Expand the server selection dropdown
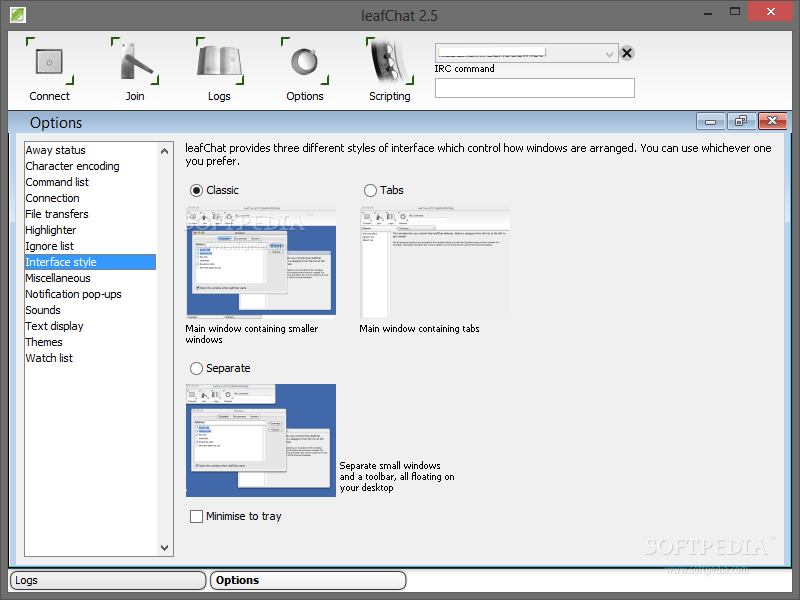 pyautogui.click(x=609, y=54)
